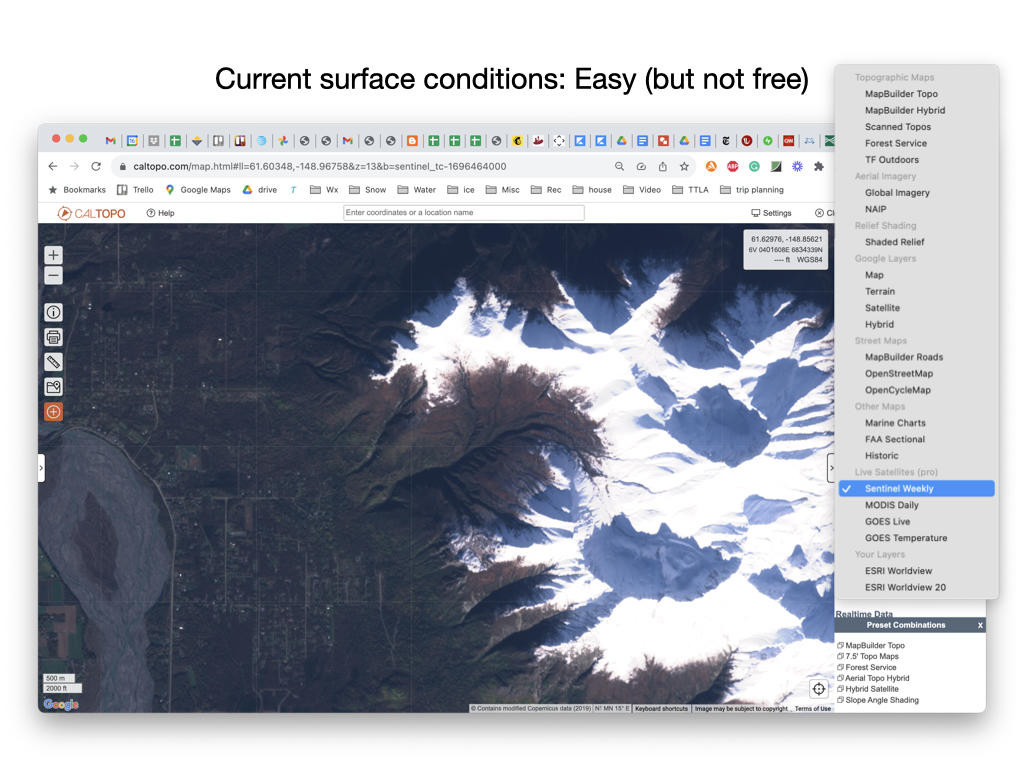Apply 7.5' Topo Maps preset
The height and width of the screenshot is (768, 1024).
868,656
